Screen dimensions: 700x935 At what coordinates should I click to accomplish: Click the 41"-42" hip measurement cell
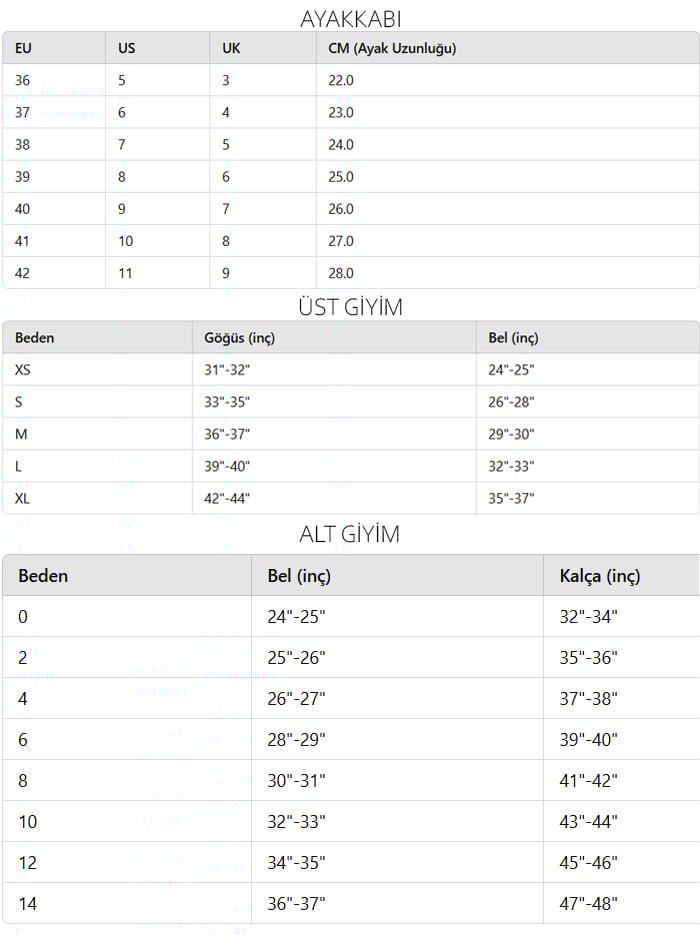[x=588, y=781]
